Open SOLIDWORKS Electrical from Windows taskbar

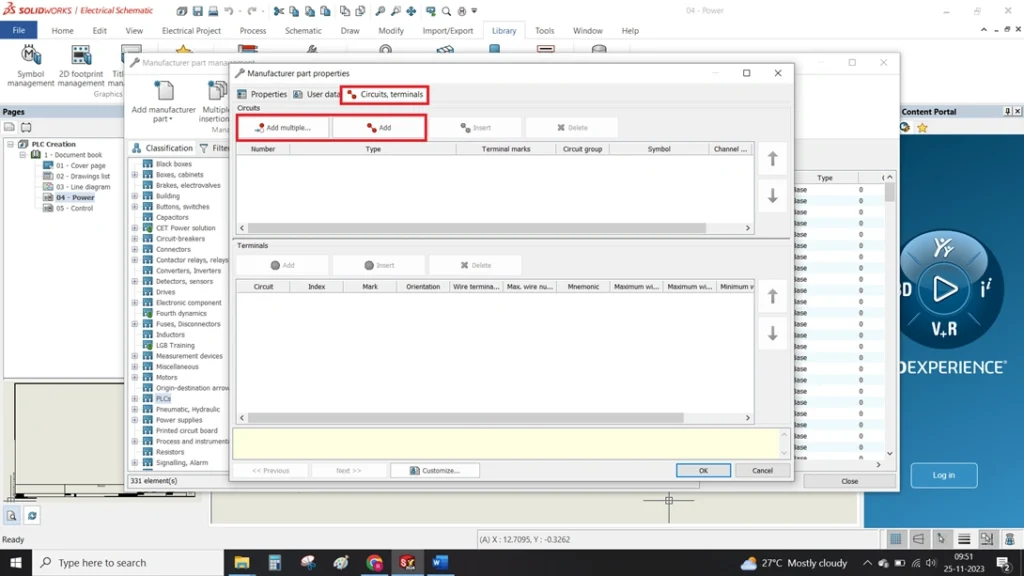pyautogui.click(x=407, y=562)
